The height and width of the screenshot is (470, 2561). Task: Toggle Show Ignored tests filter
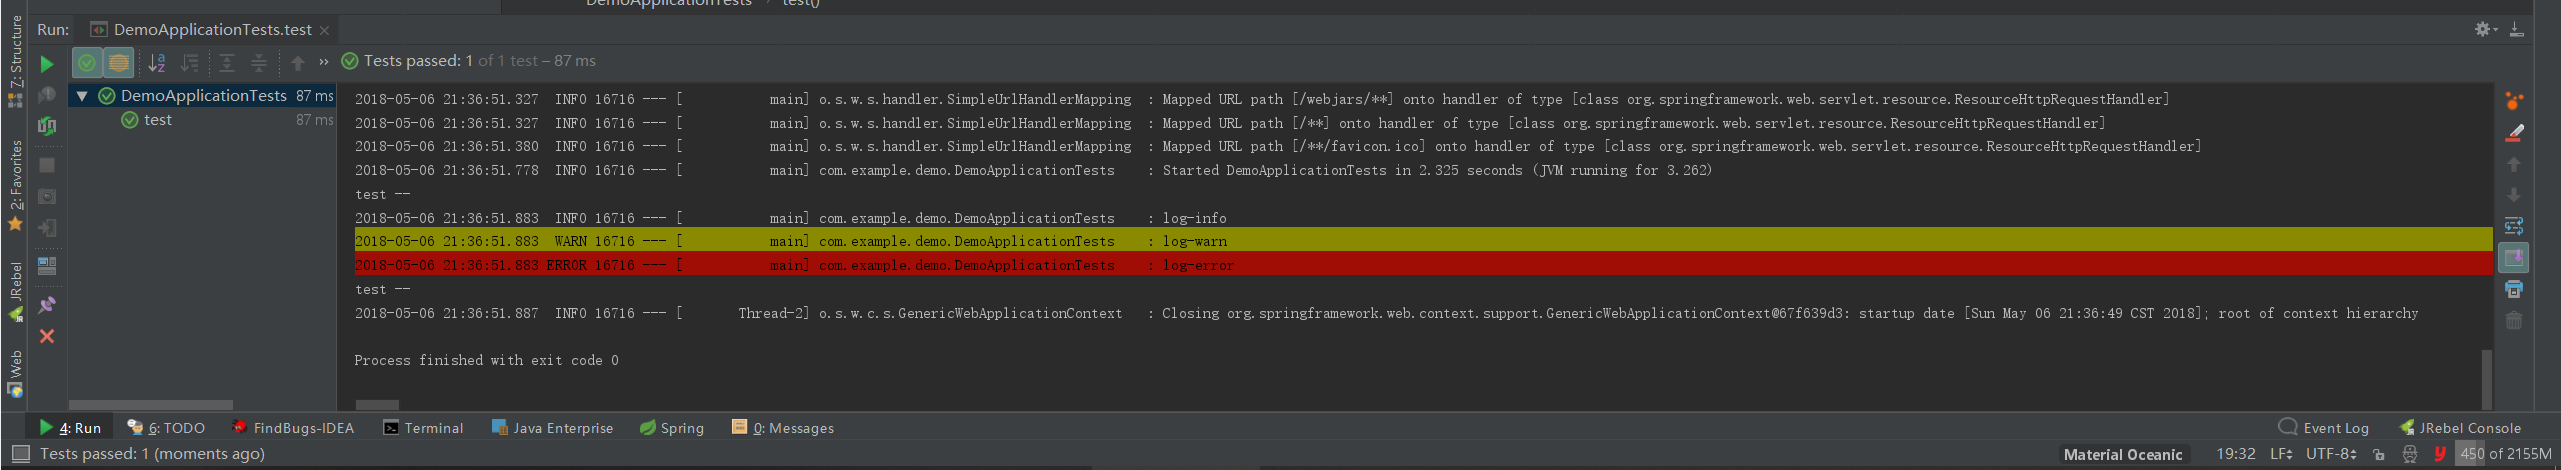pos(118,63)
